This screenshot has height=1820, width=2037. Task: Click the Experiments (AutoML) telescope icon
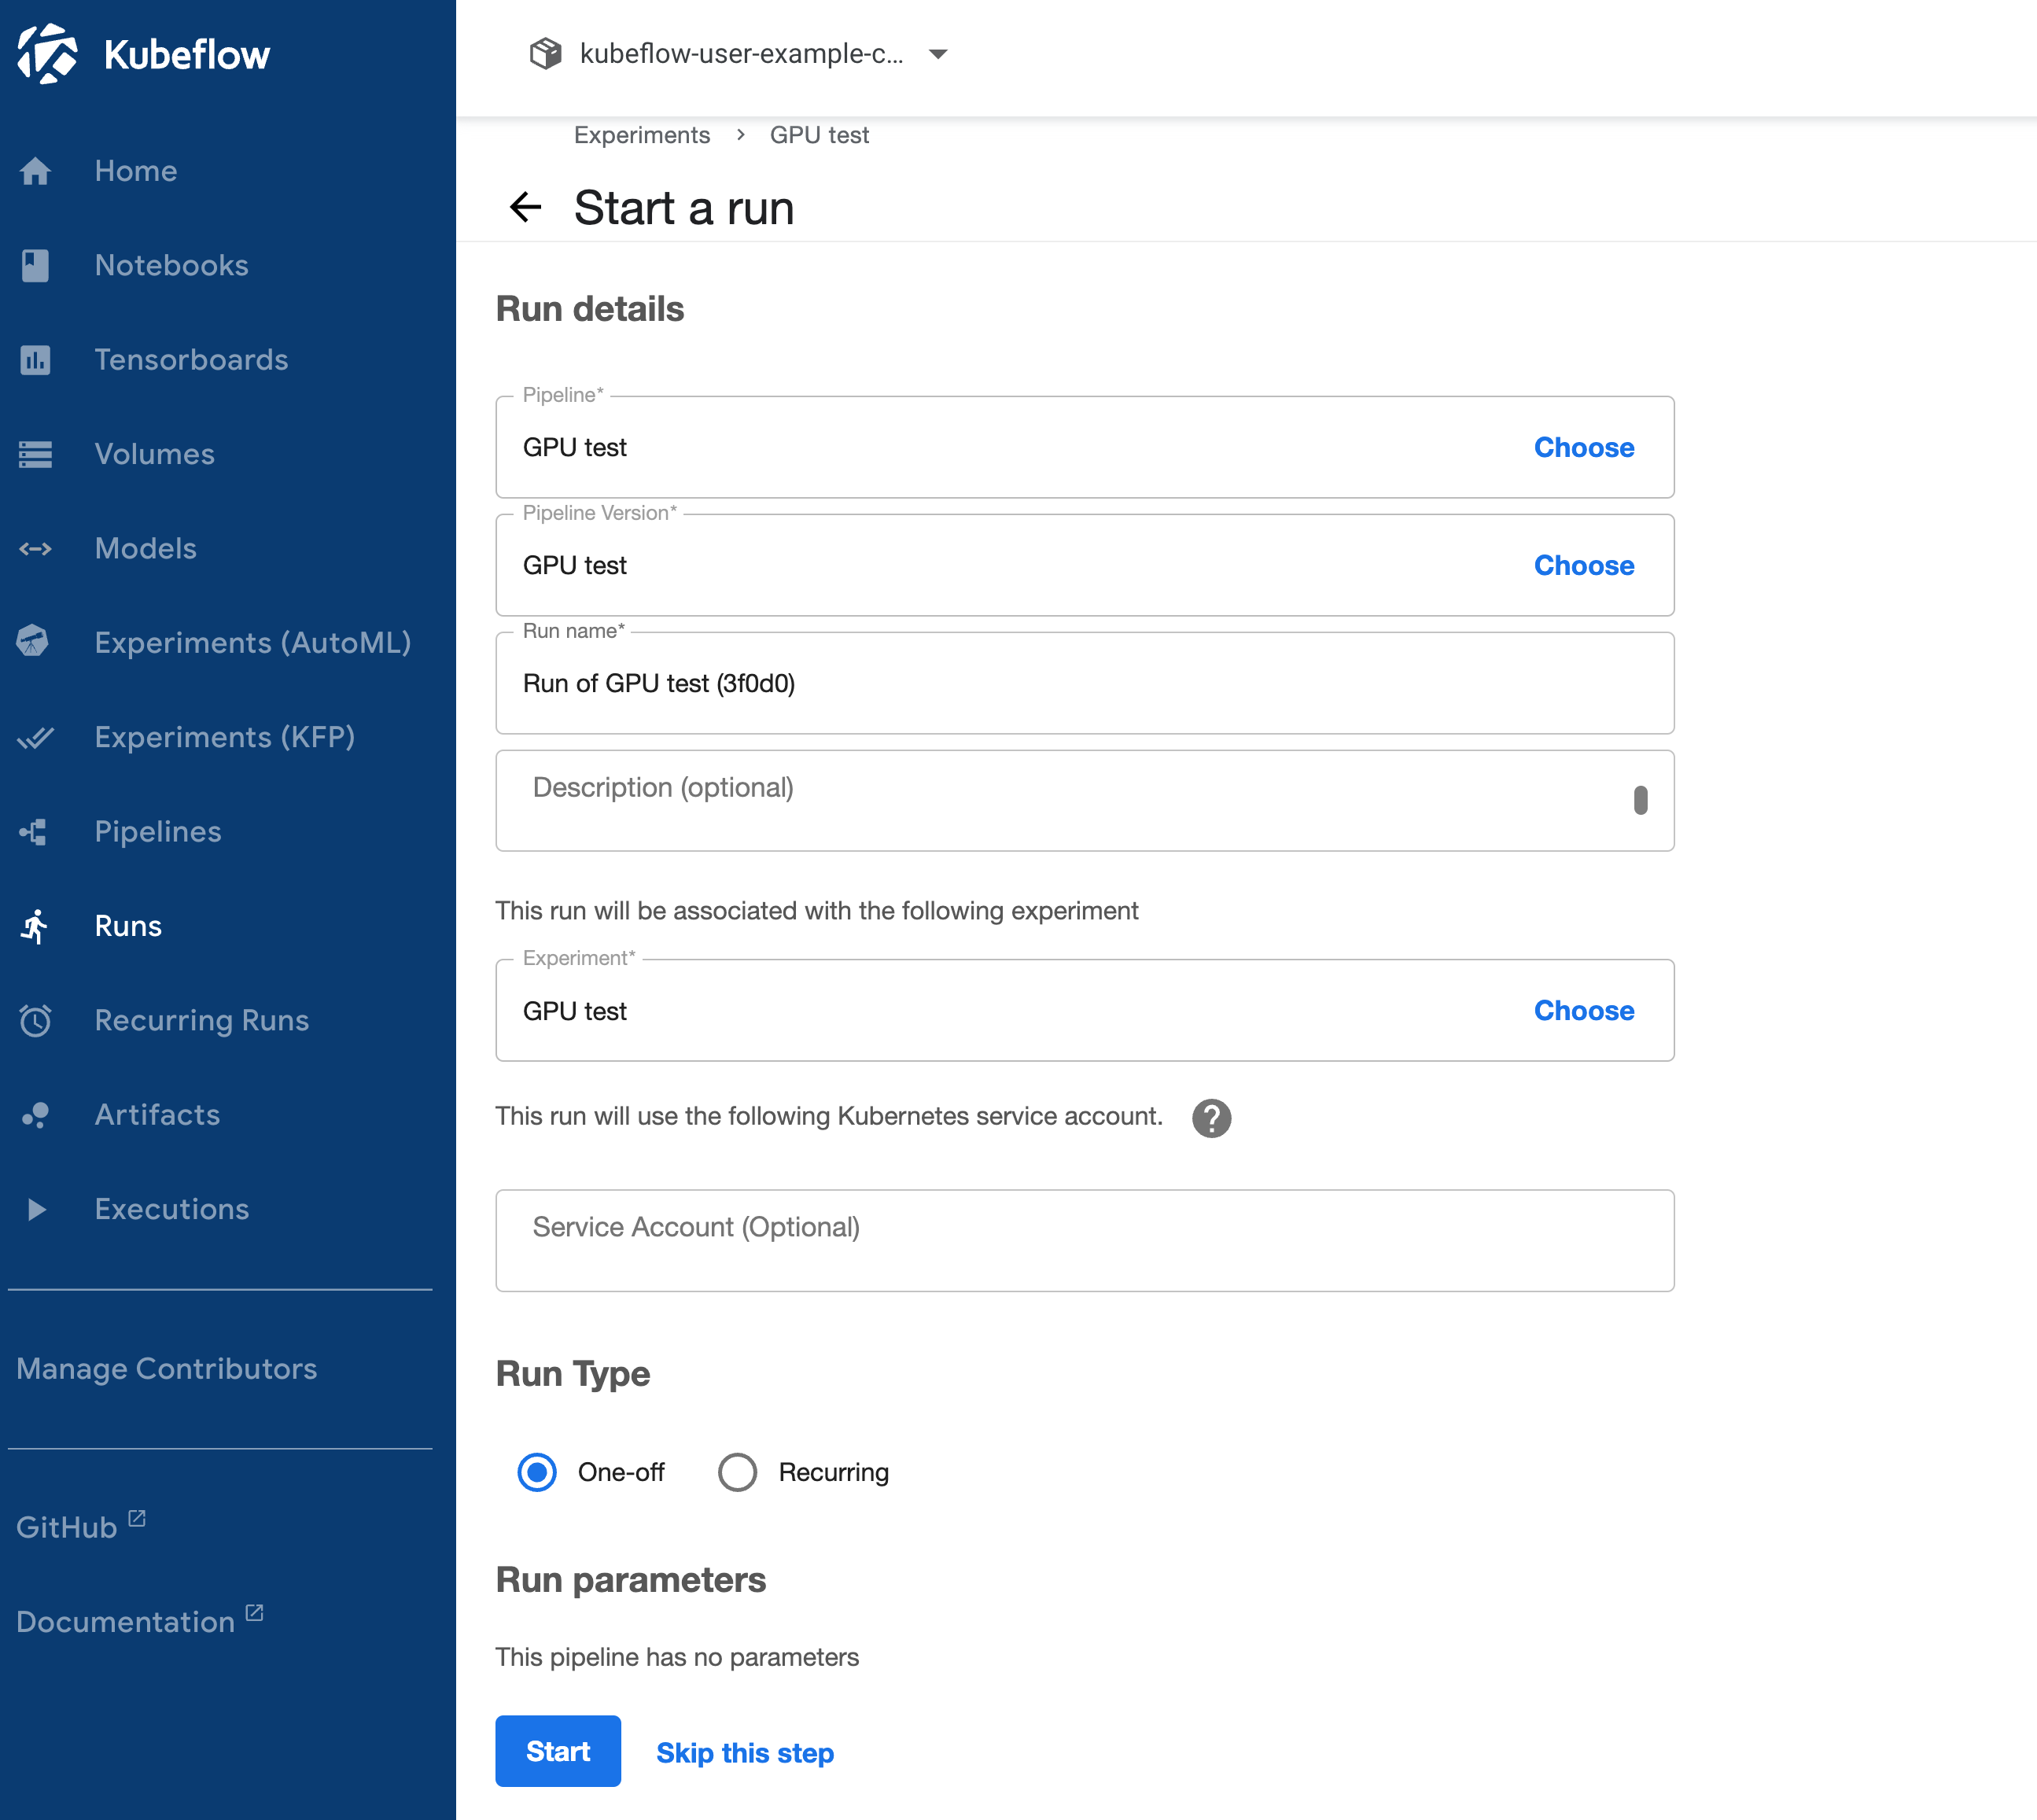(x=33, y=642)
